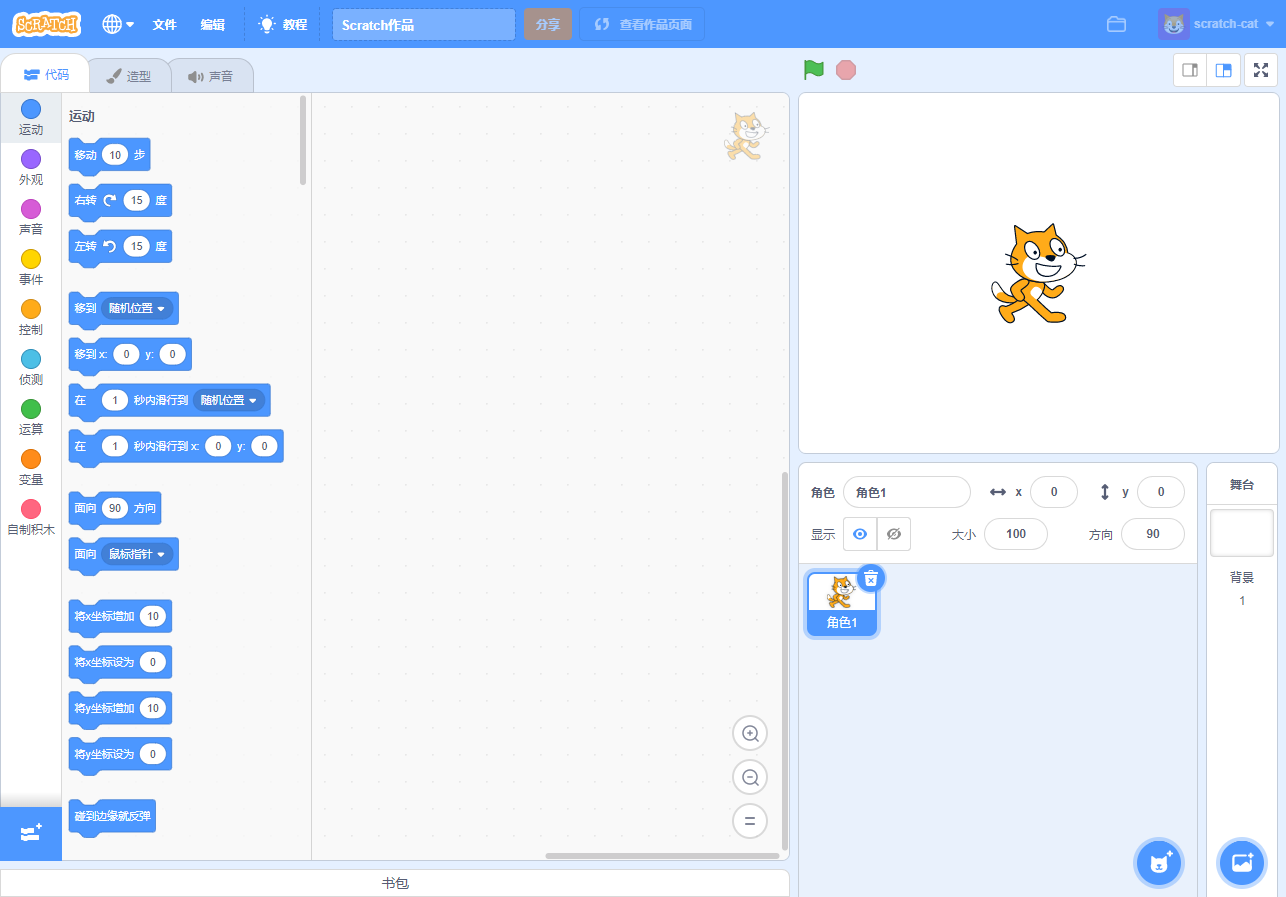
Task: Open 教程 tutorials with lightbulb
Action: click(x=283, y=24)
